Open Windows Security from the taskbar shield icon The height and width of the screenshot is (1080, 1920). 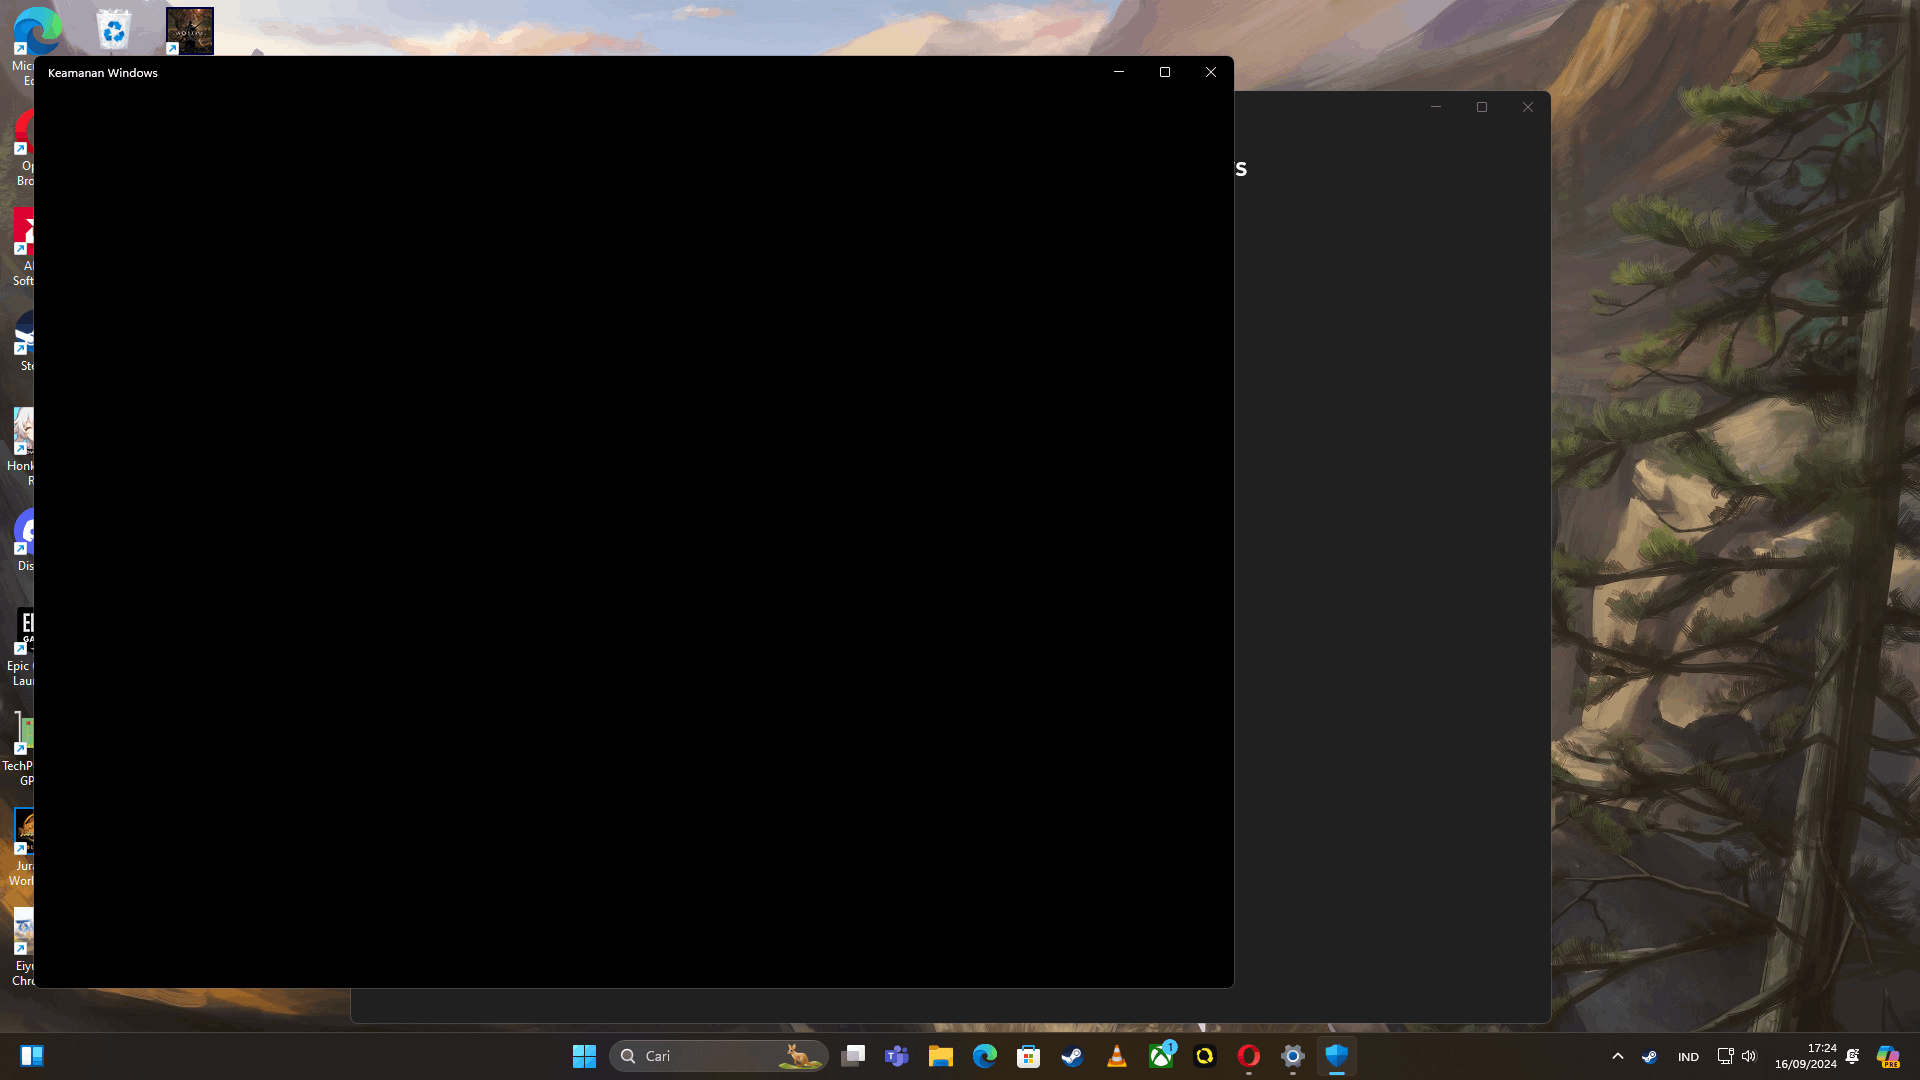tap(1336, 1056)
